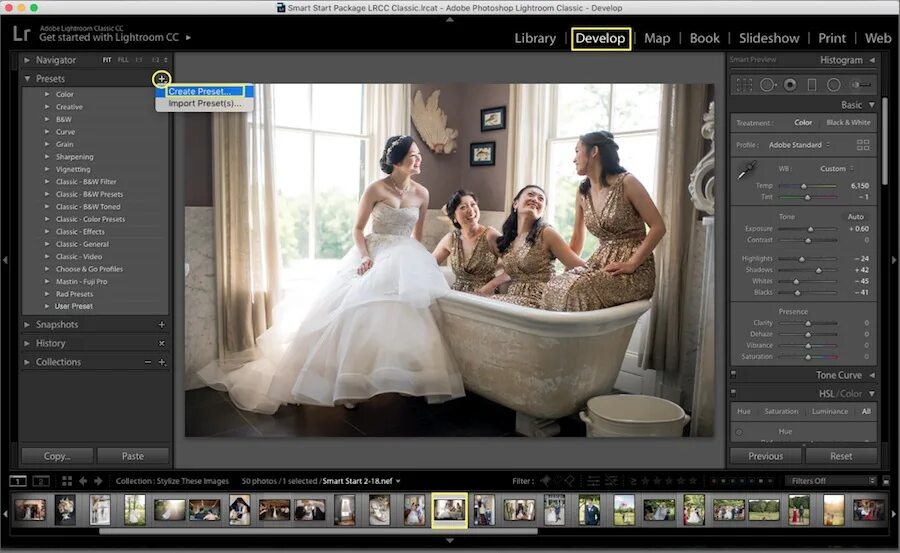Click the Copy... button

pos(57,456)
